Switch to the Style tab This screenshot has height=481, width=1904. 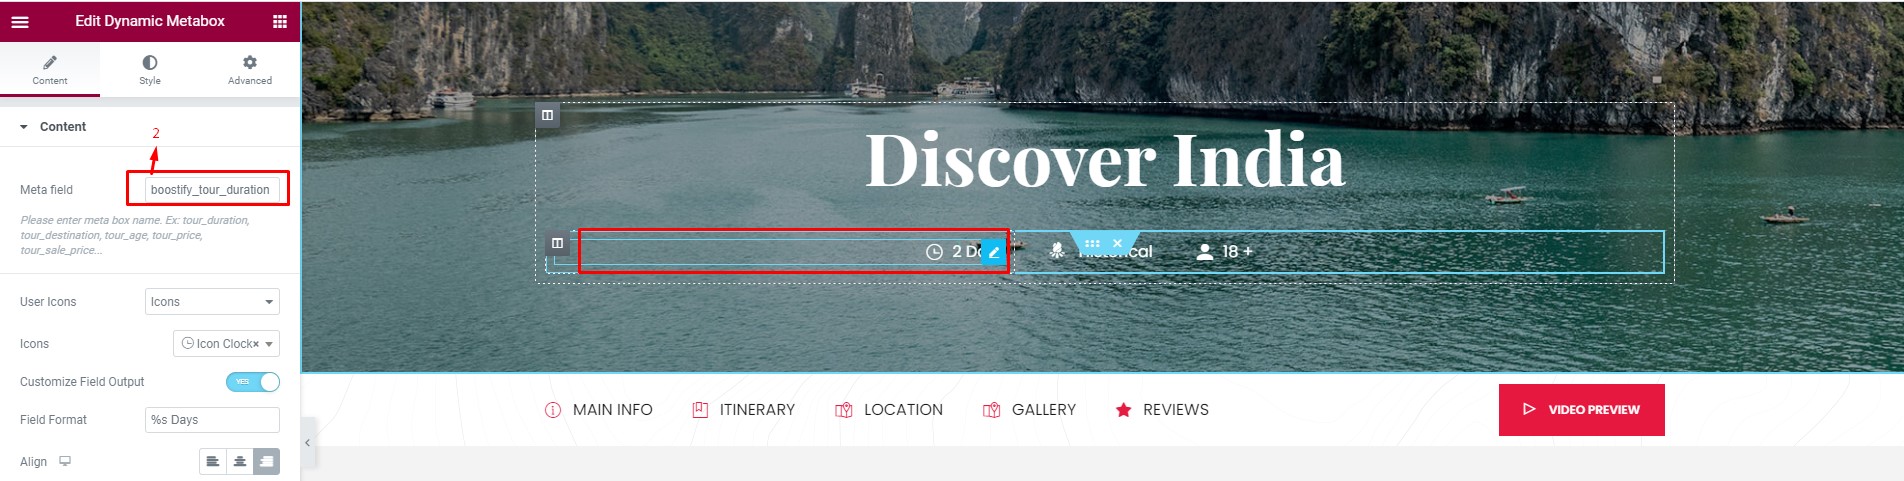(150, 70)
